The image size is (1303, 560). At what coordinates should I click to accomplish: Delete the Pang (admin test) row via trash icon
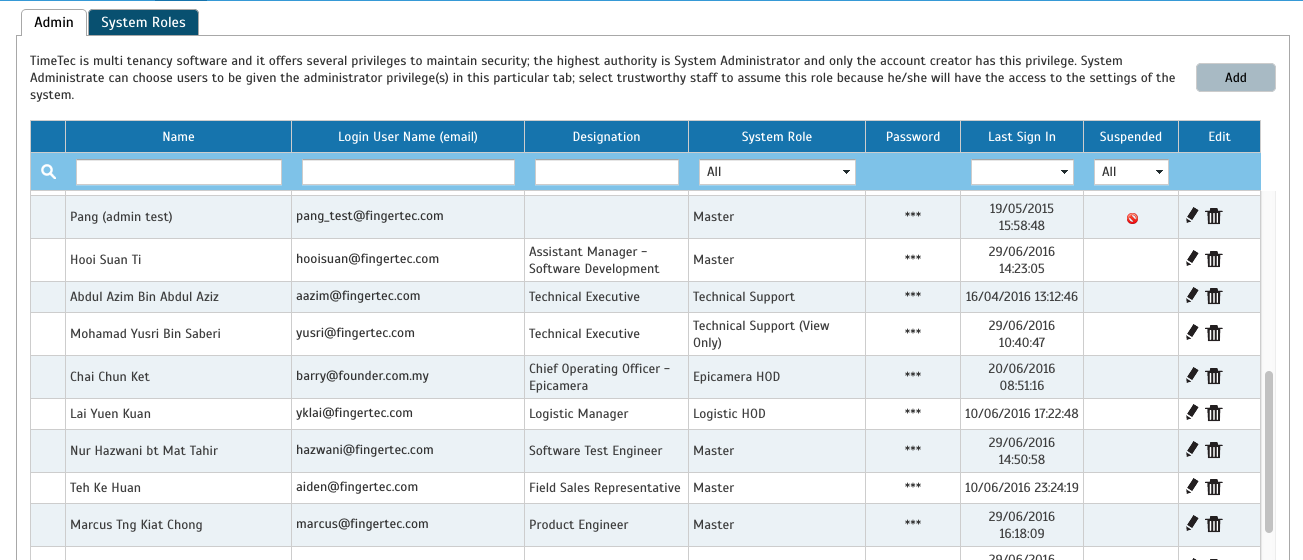(x=1214, y=216)
